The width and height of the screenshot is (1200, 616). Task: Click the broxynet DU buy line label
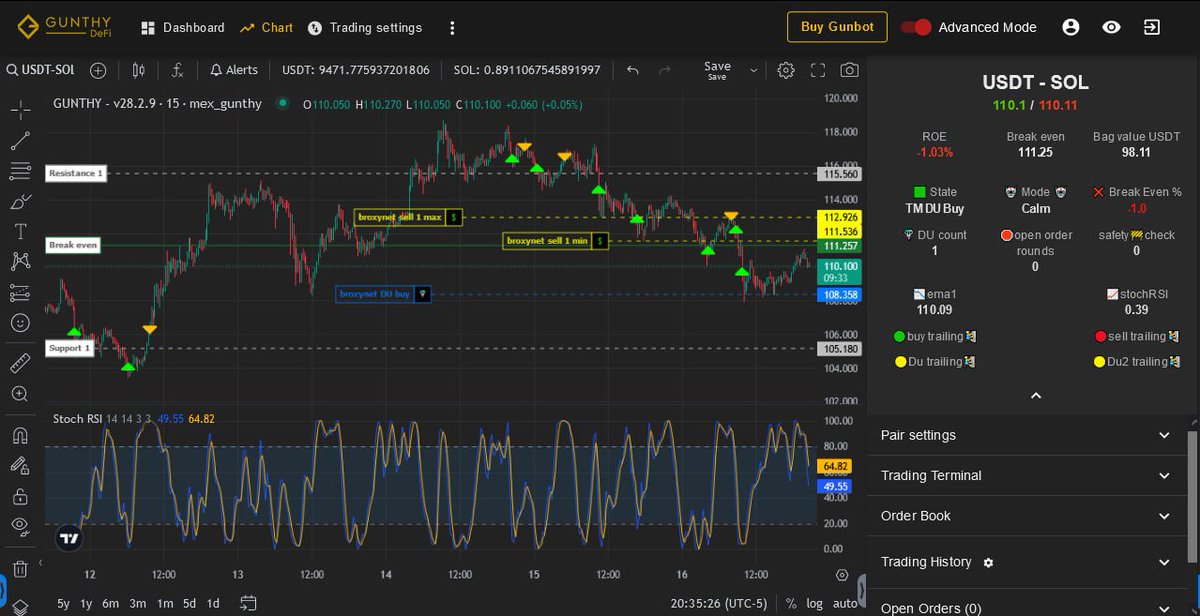(x=385, y=294)
